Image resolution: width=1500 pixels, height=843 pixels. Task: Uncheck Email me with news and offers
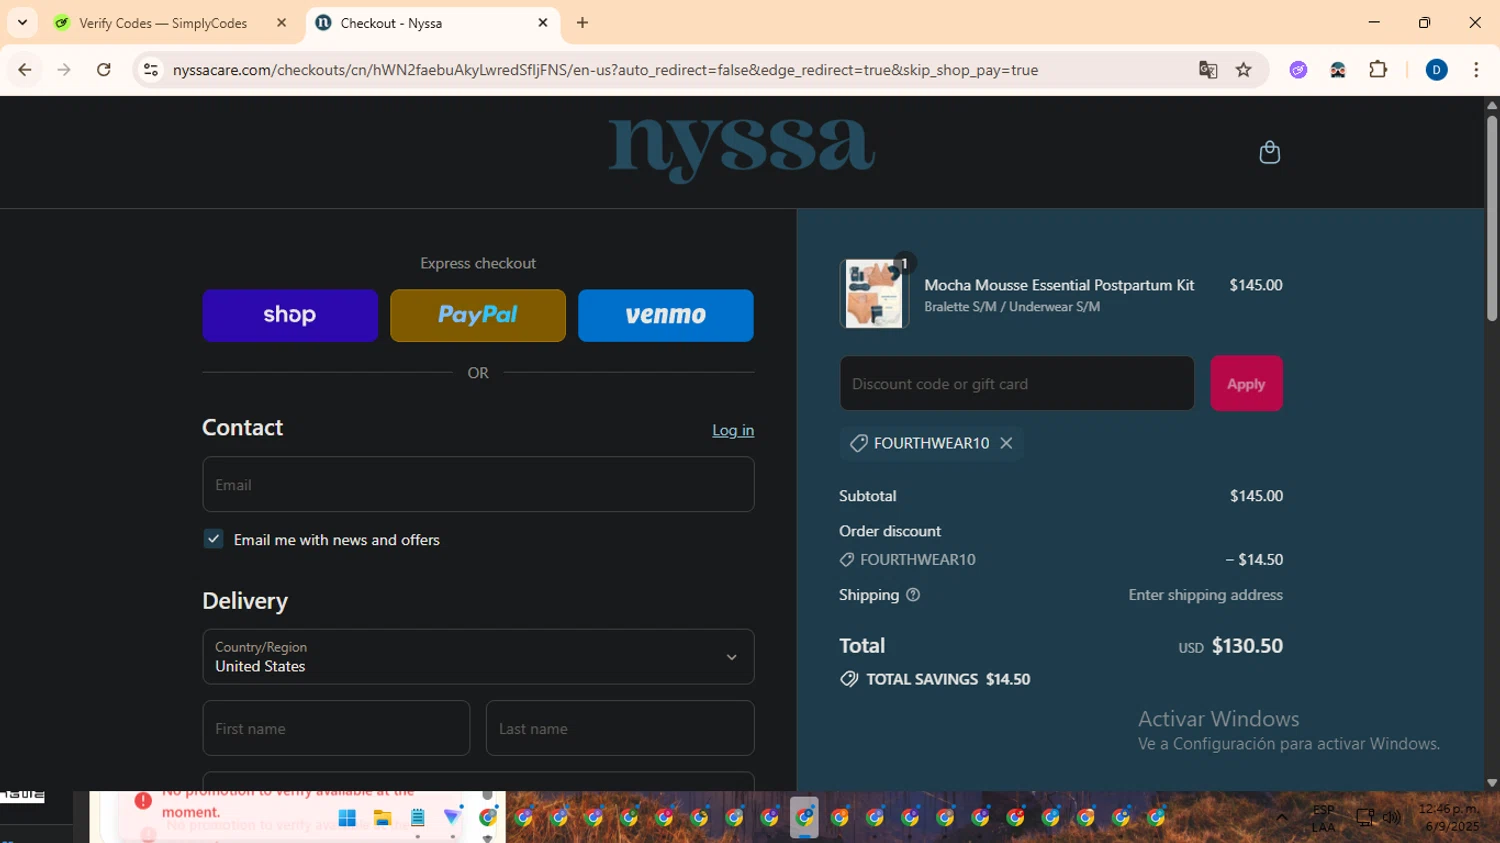pos(213,539)
